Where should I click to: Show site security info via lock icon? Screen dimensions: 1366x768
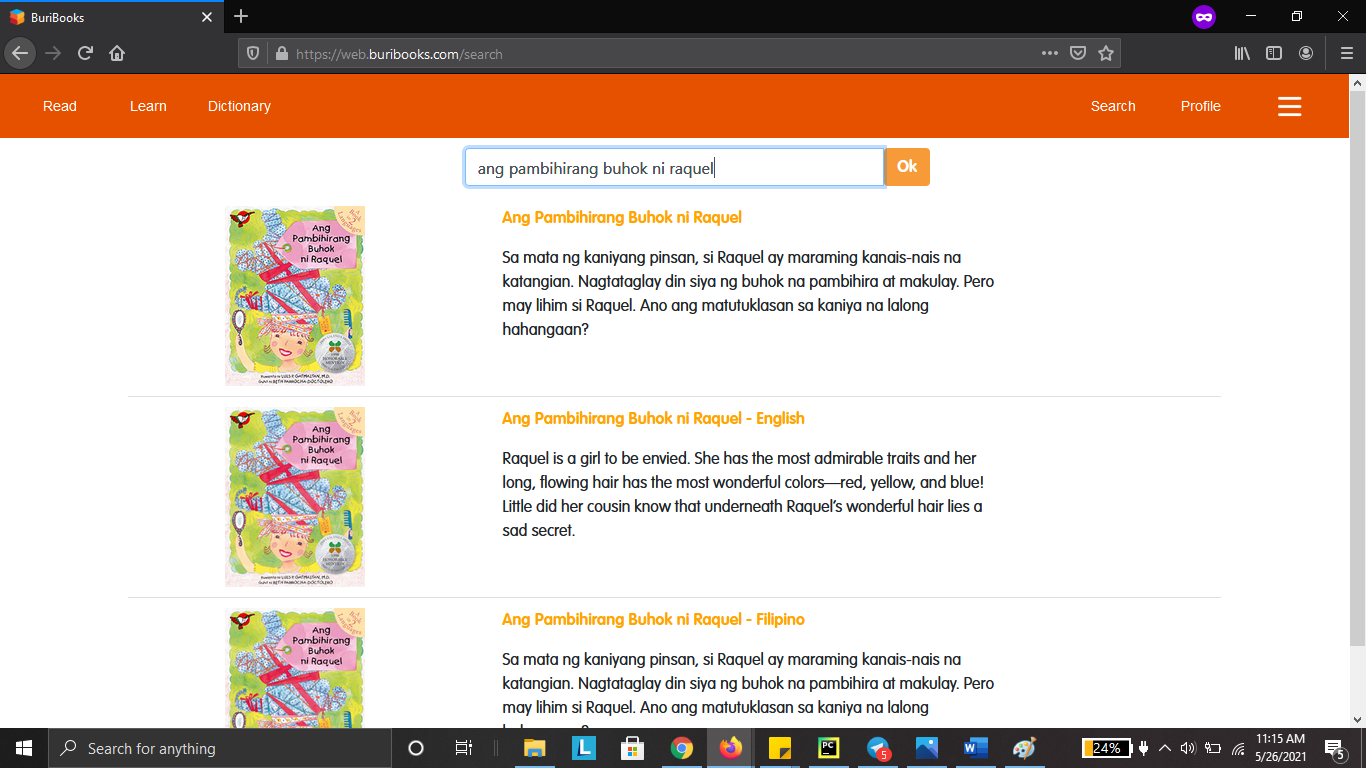(x=281, y=54)
